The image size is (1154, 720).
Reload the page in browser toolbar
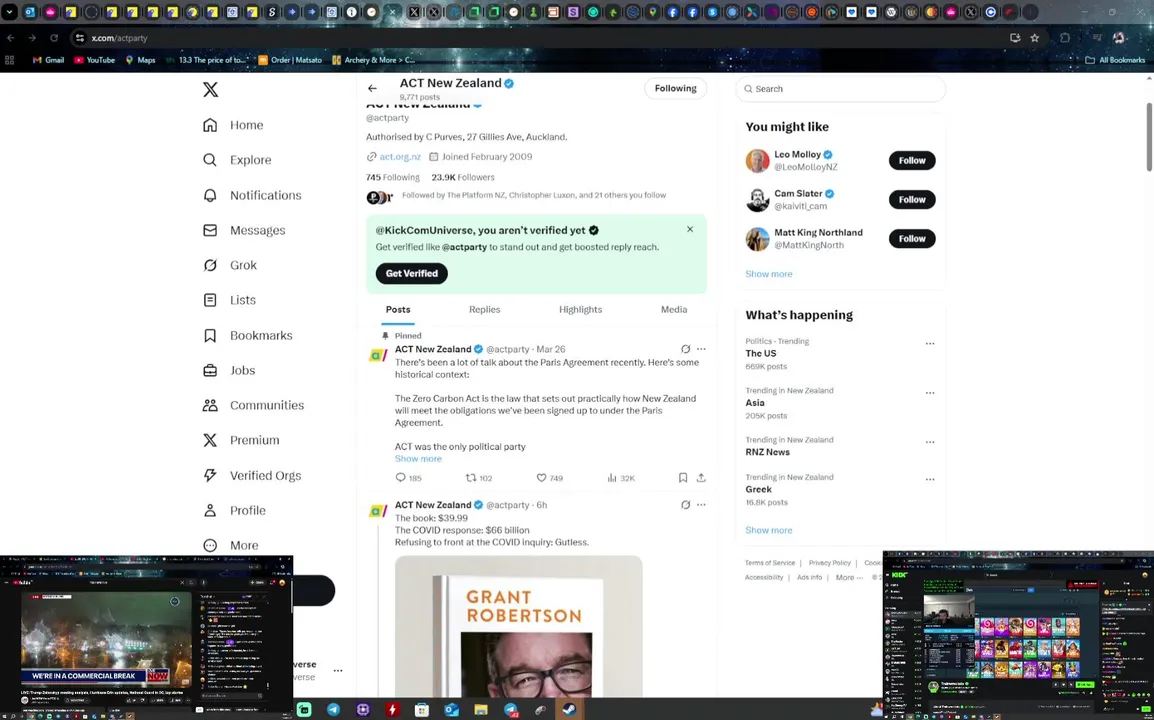pyautogui.click(x=54, y=38)
